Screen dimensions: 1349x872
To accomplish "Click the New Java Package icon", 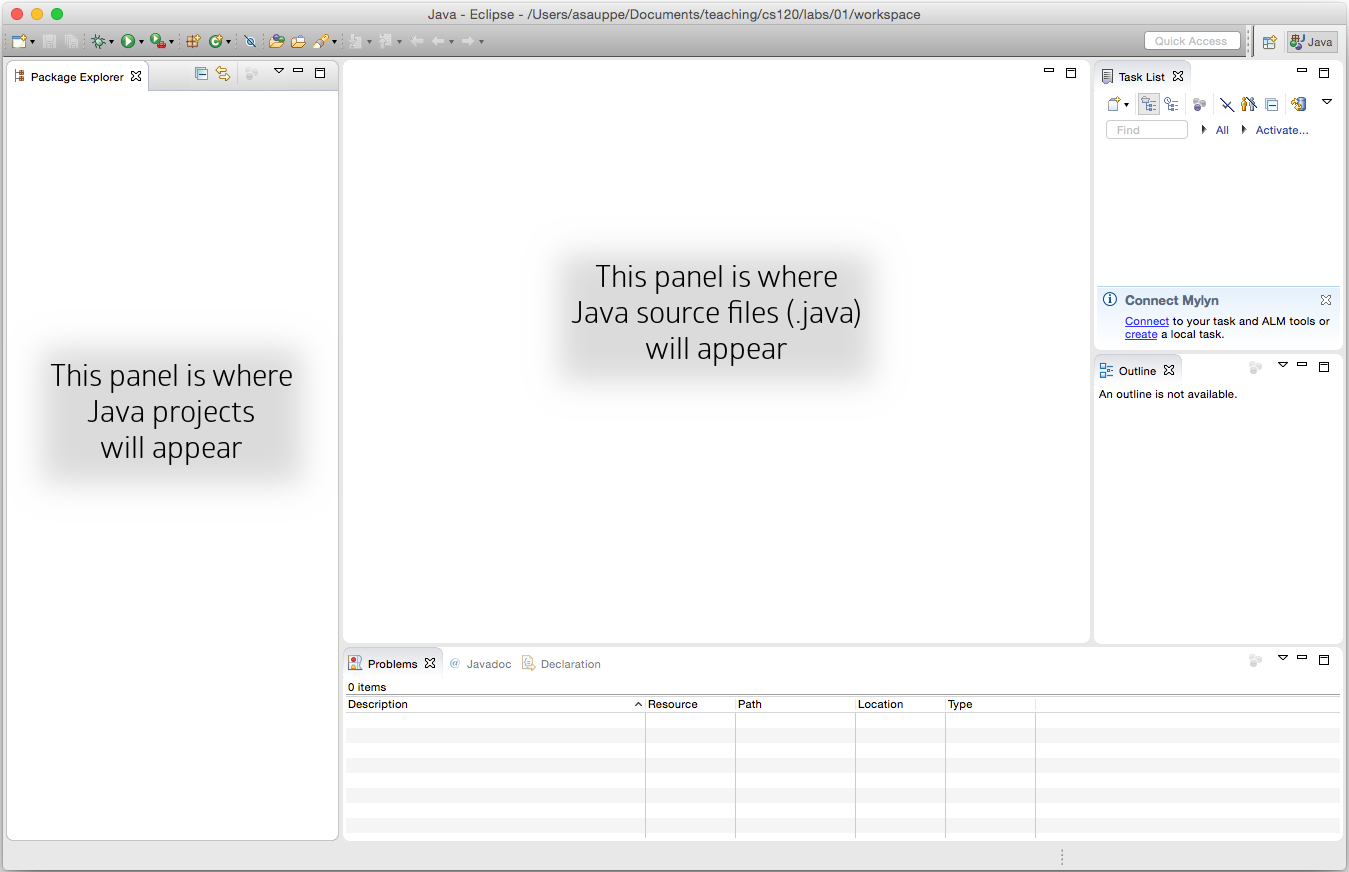I will [193, 41].
